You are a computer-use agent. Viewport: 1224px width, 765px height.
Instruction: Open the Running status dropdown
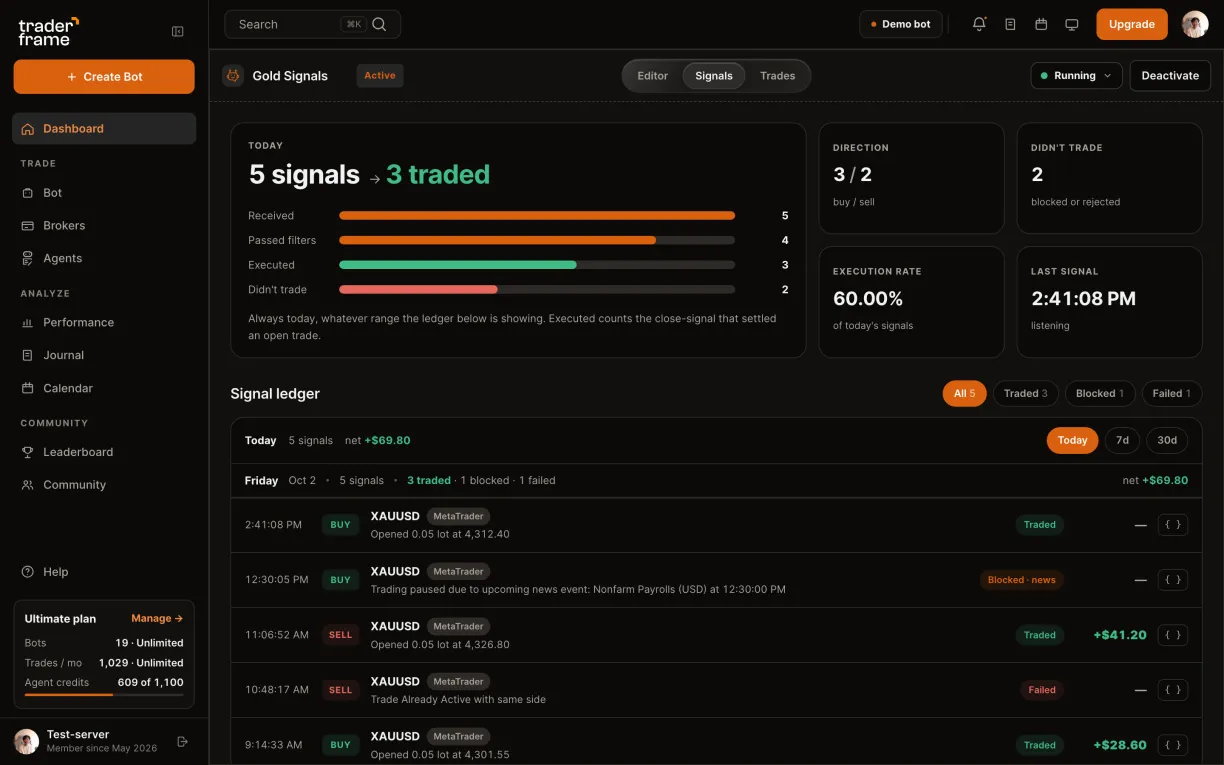click(x=1077, y=76)
